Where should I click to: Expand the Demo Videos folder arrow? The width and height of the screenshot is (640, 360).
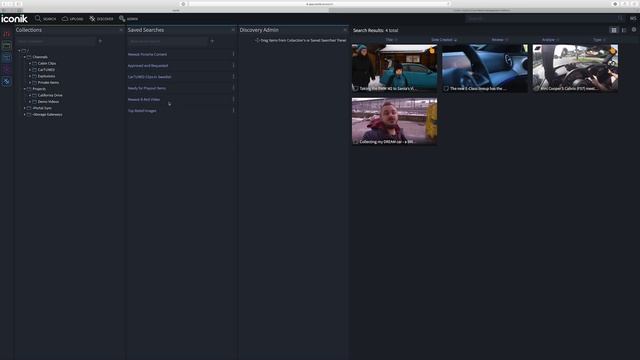[30, 102]
